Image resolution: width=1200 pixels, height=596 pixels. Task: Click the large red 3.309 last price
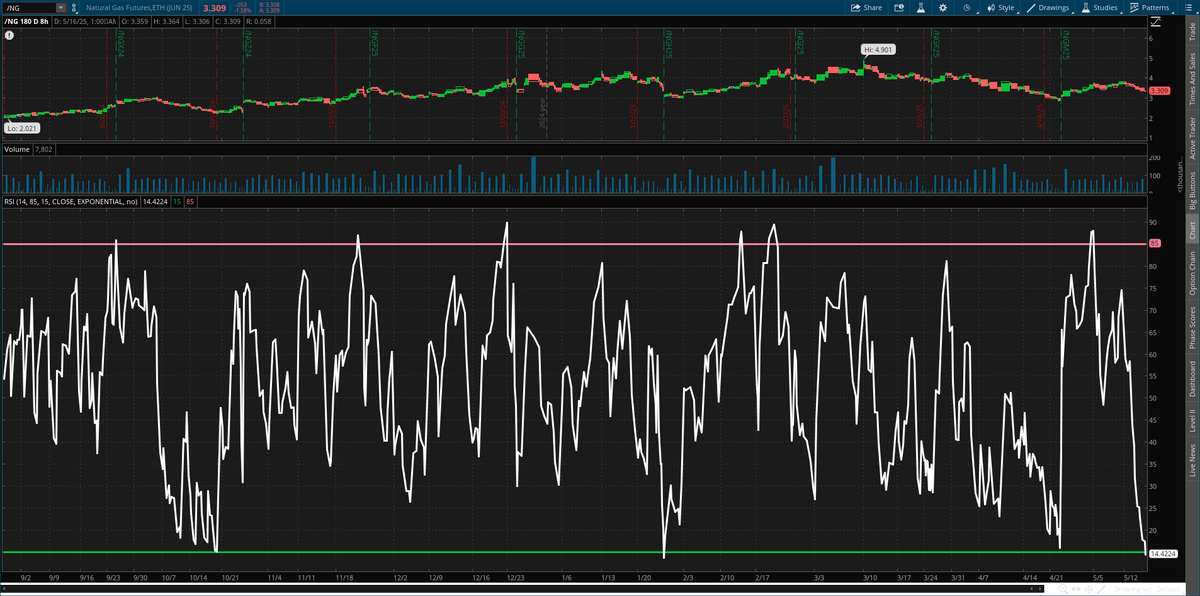[214, 7]
